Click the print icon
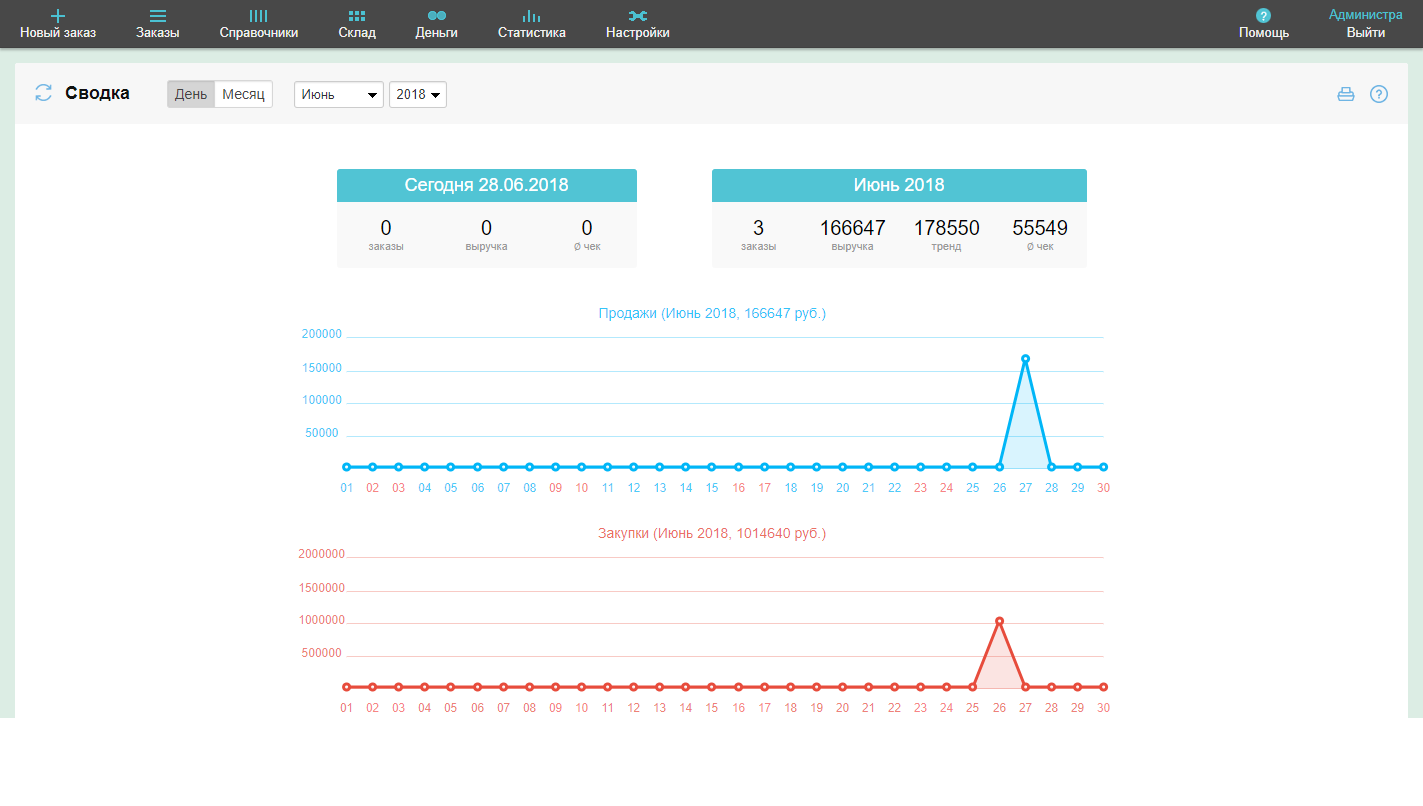This screenshot has height=806, width=1423. tap(1346, 94)
